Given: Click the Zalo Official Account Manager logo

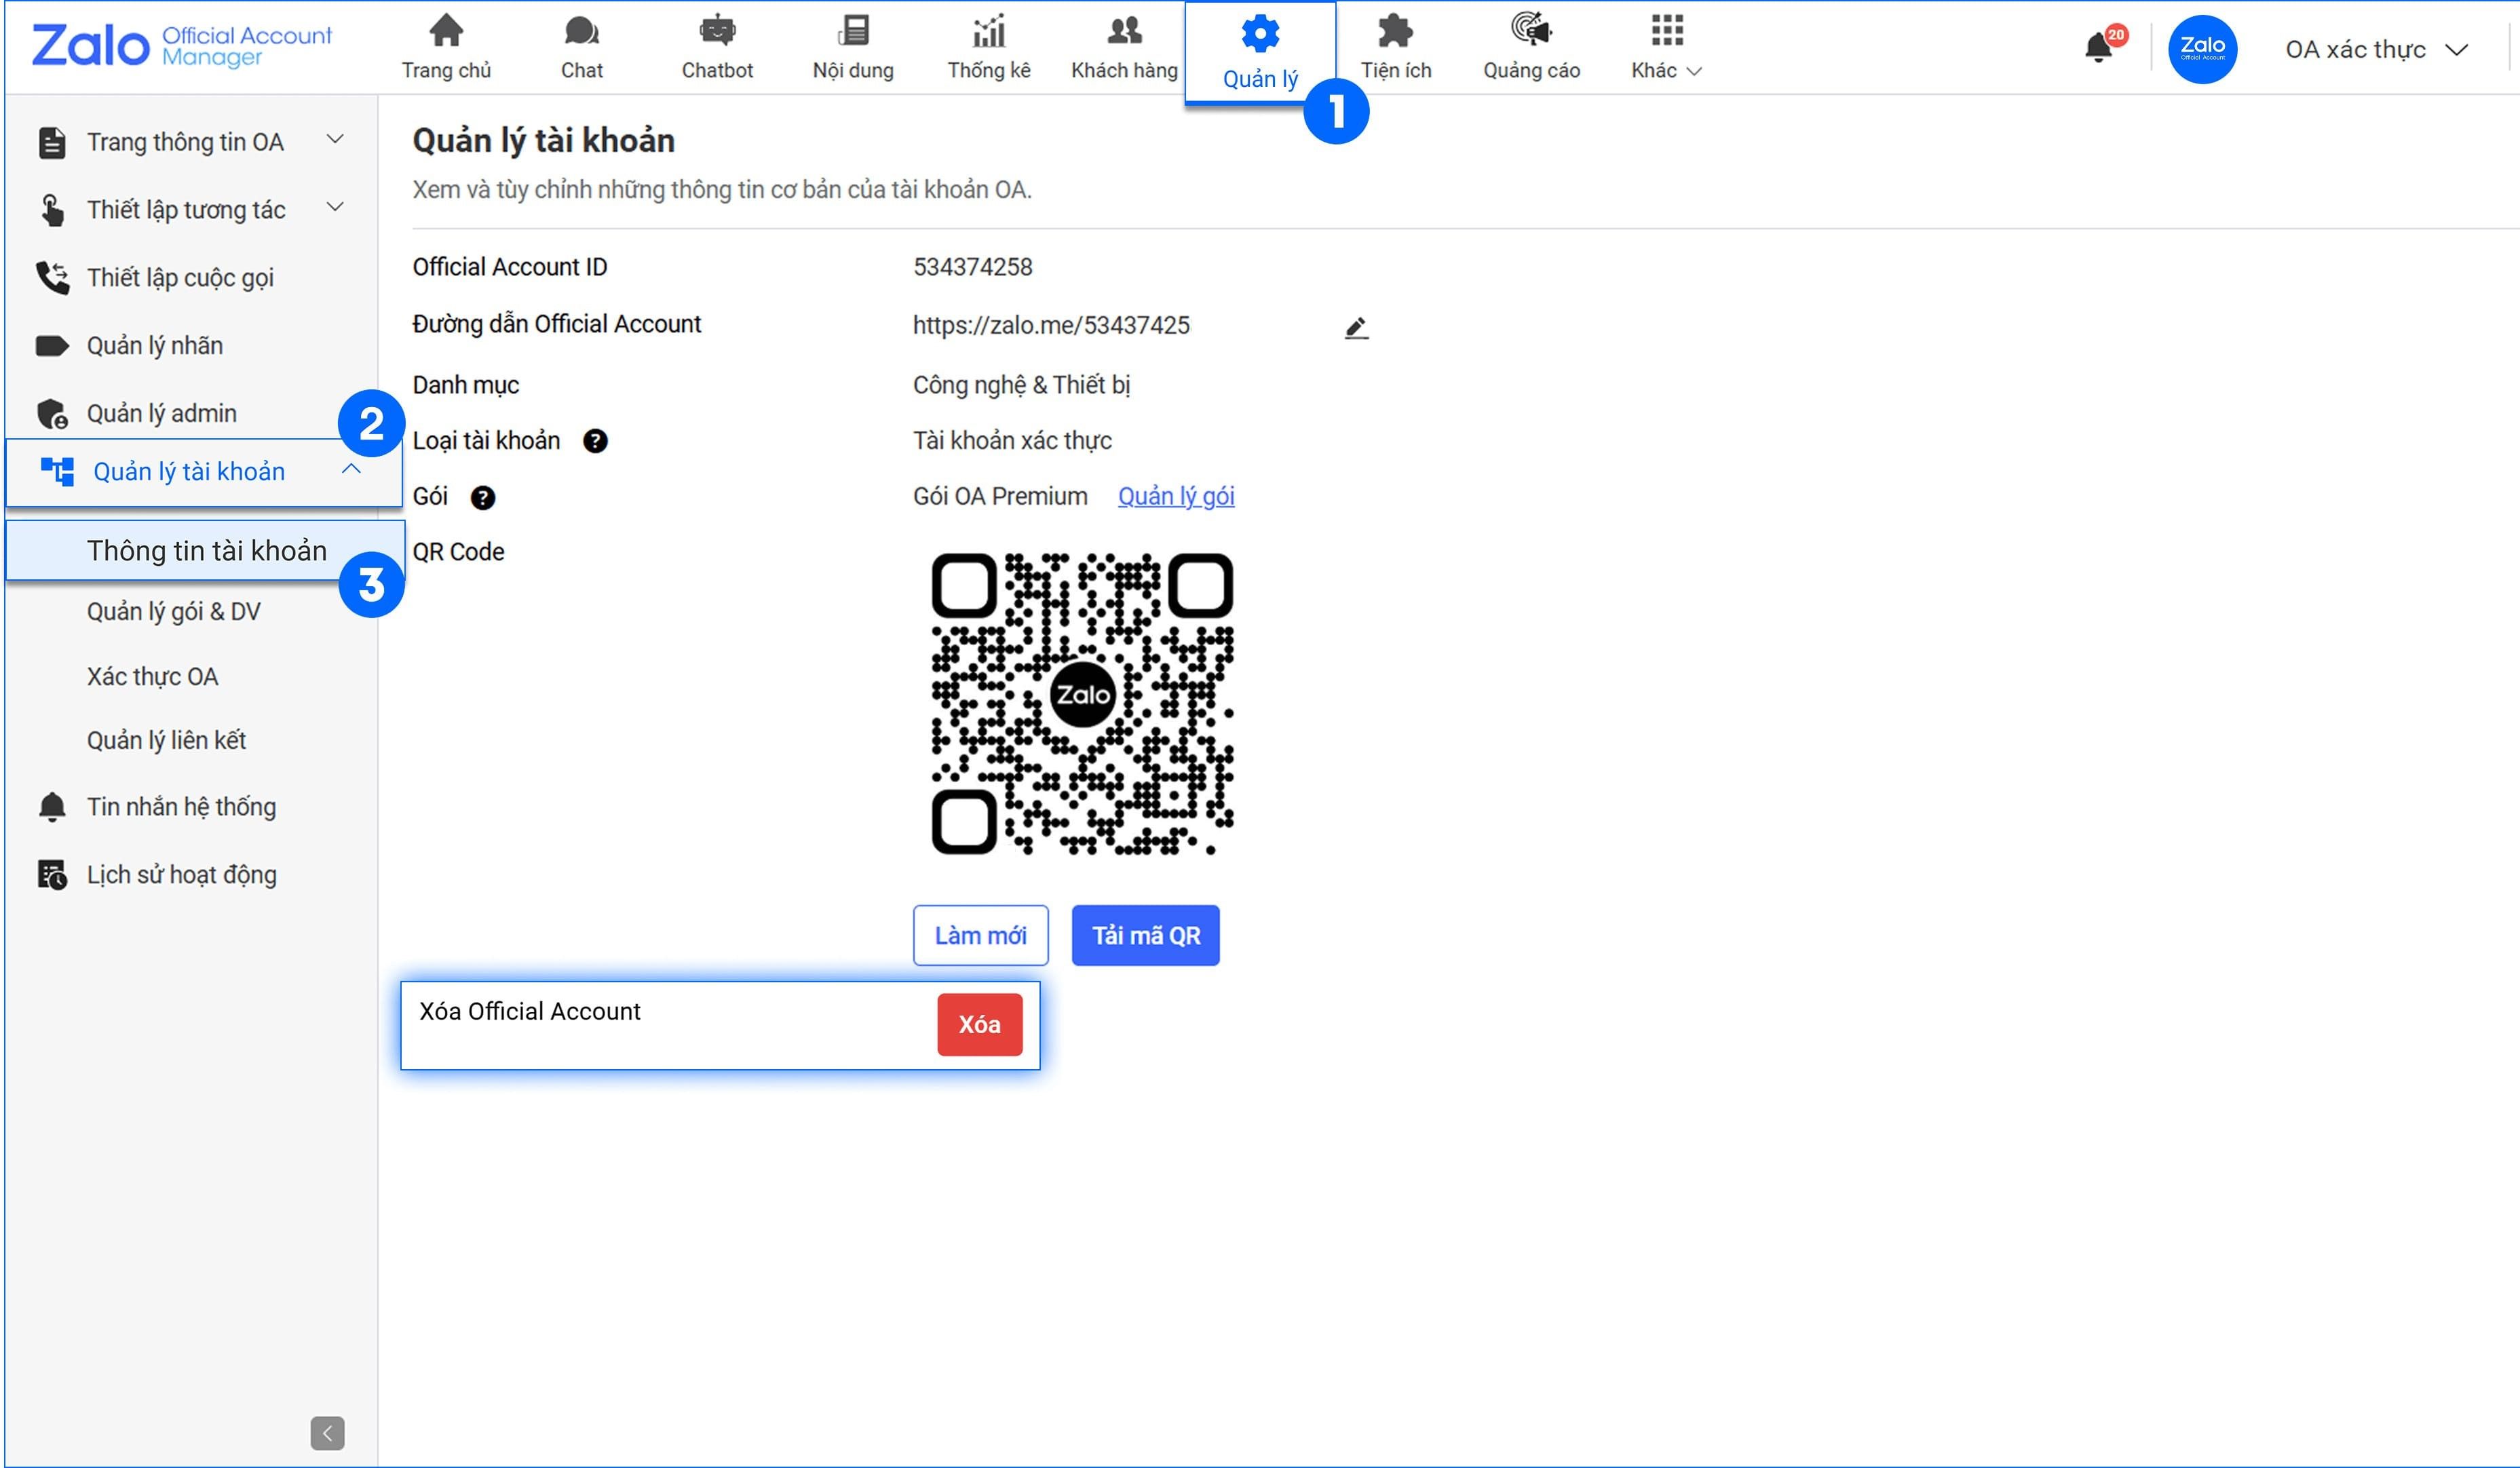Looking at the screenshot, I should [x=181, y=46].
